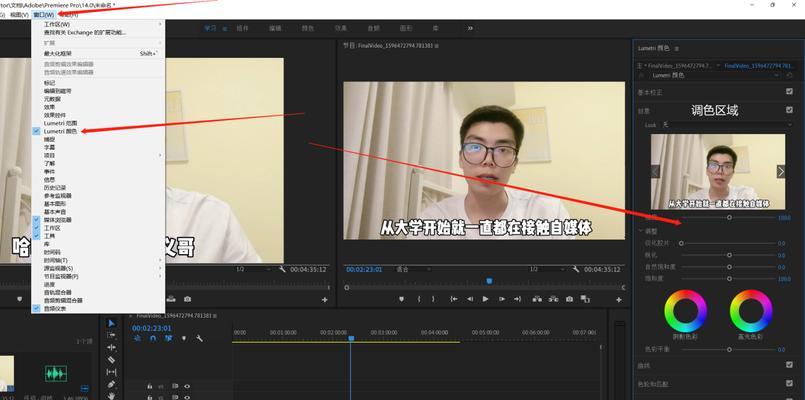Image resolution: width=805 pixels, height=400 pixels.
Task: Open Source monitor button editor plus
Action: [x=324, y=300]
